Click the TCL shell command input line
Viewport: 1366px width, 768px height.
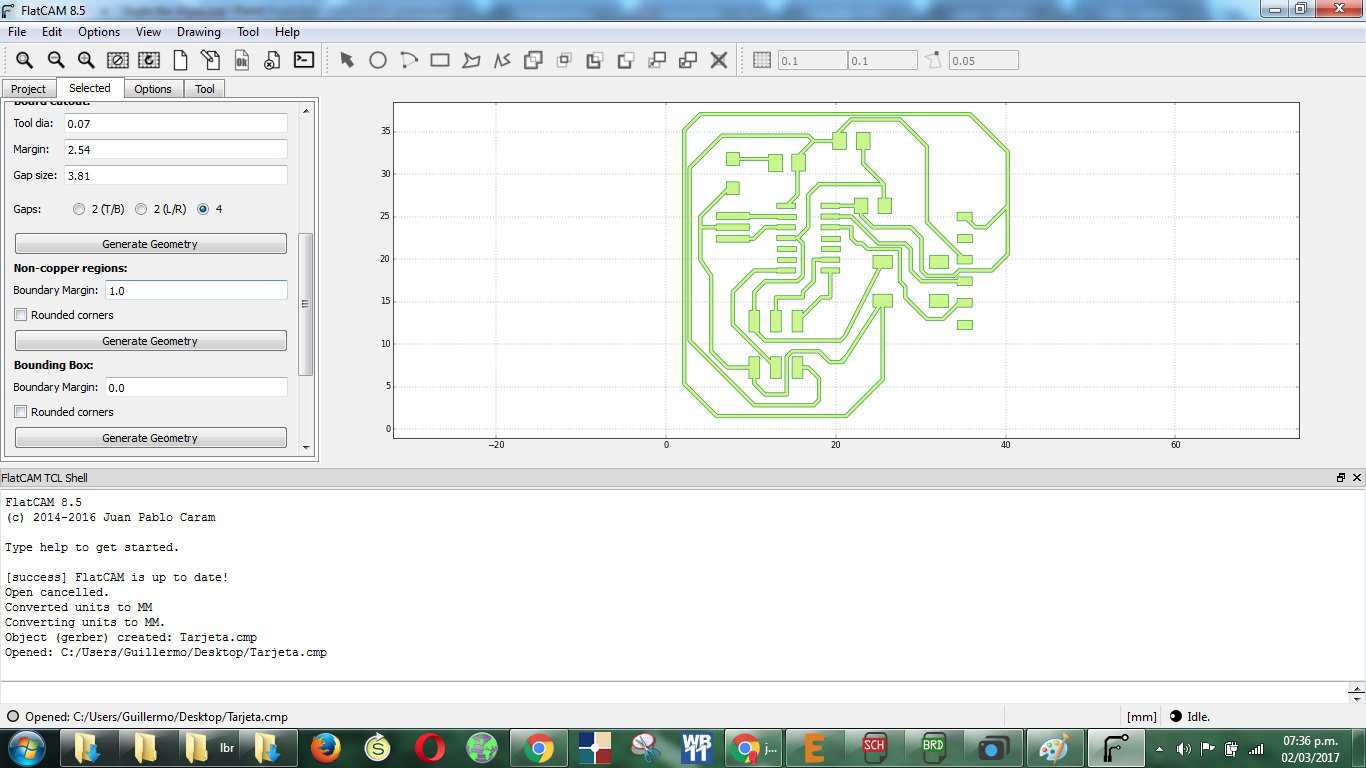673,690
